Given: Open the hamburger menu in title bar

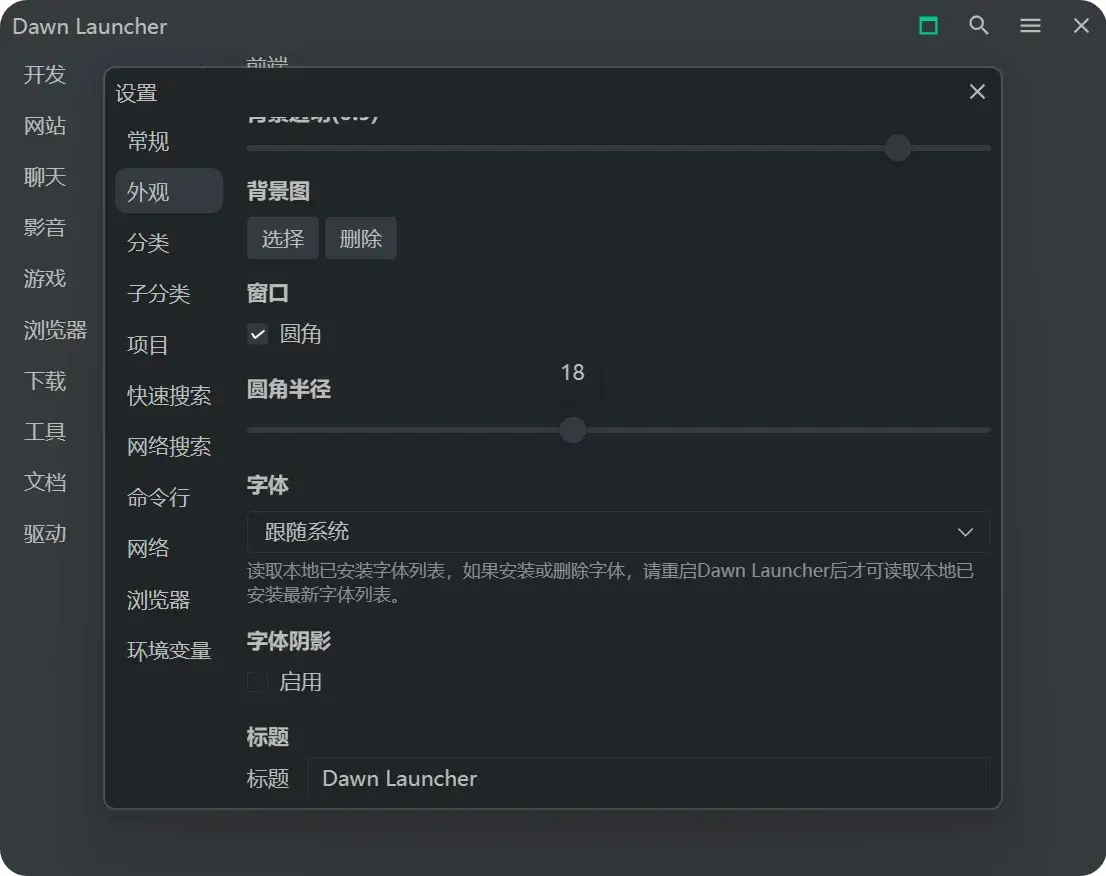Looking at the screenshot, I should 1030,26.
